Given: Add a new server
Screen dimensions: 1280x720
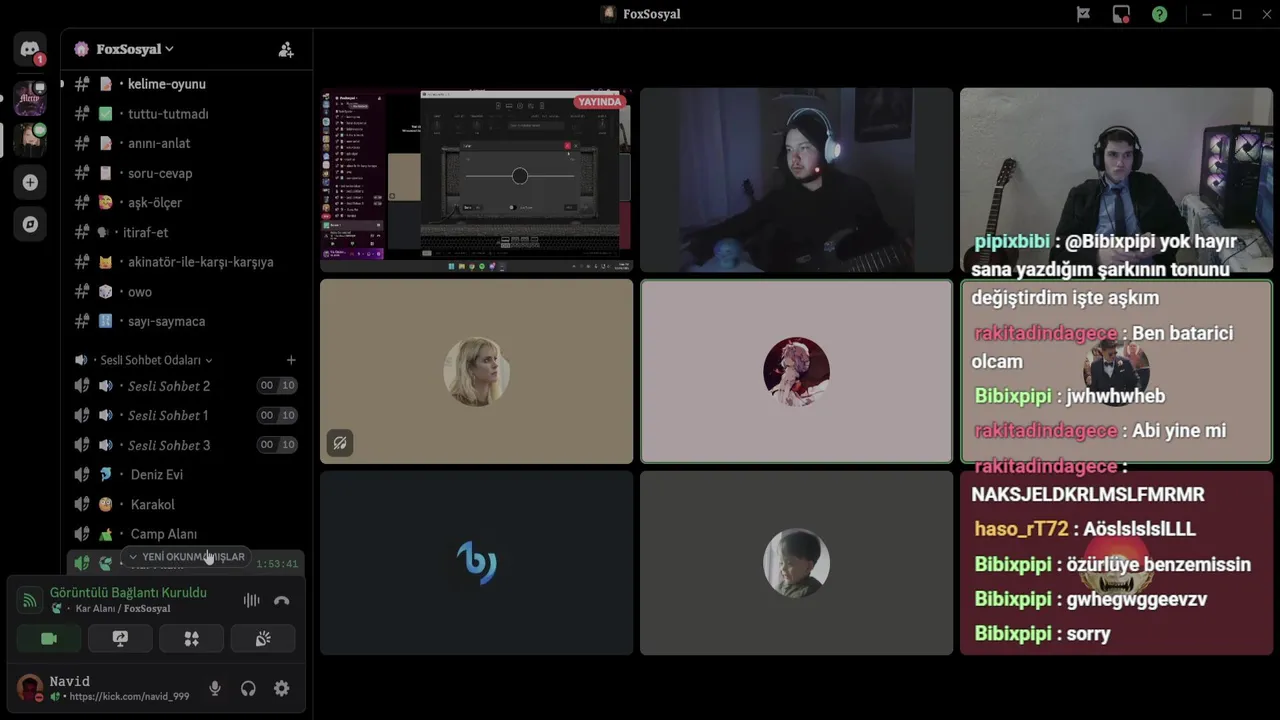Looking at the screenshot, I should click(x=30, y=182).
